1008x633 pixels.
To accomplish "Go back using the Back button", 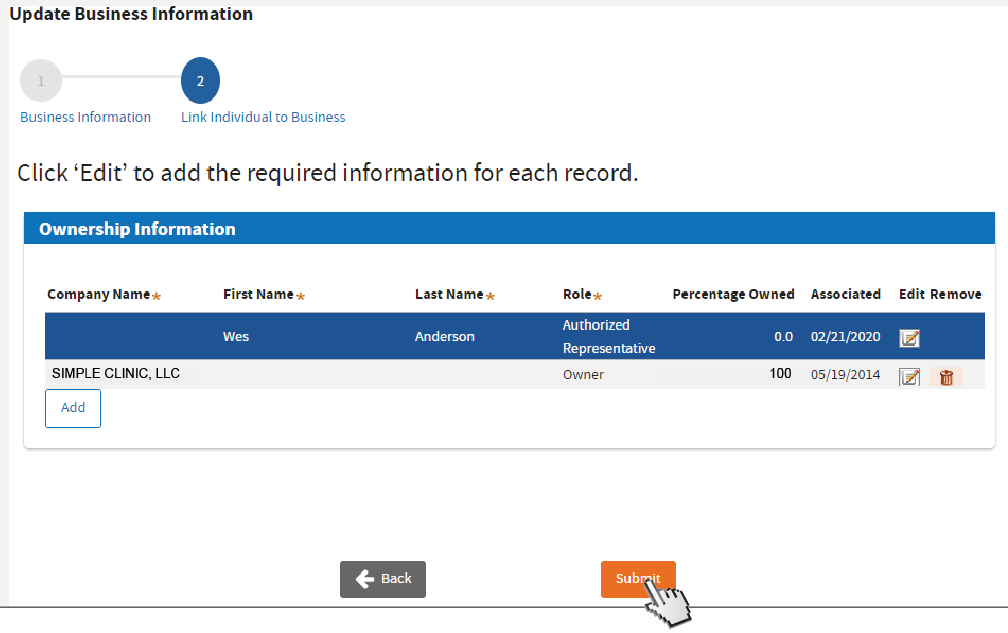I will pyautogui.click(x=383, y=579).
